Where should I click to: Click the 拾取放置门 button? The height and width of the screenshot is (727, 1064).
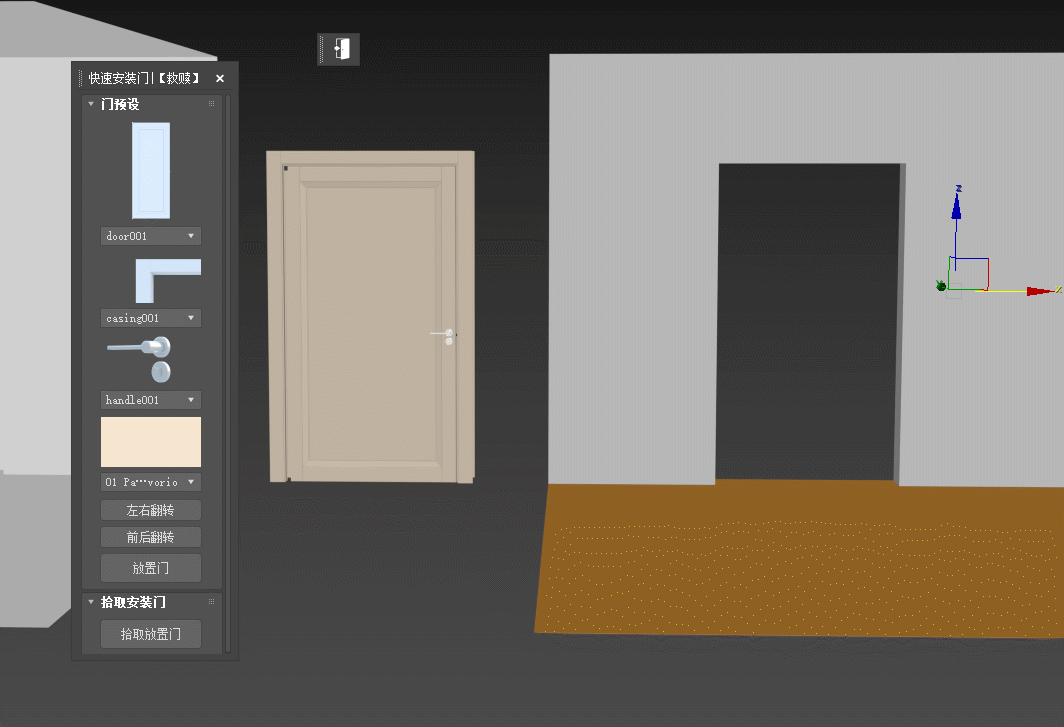coord(151,634)
